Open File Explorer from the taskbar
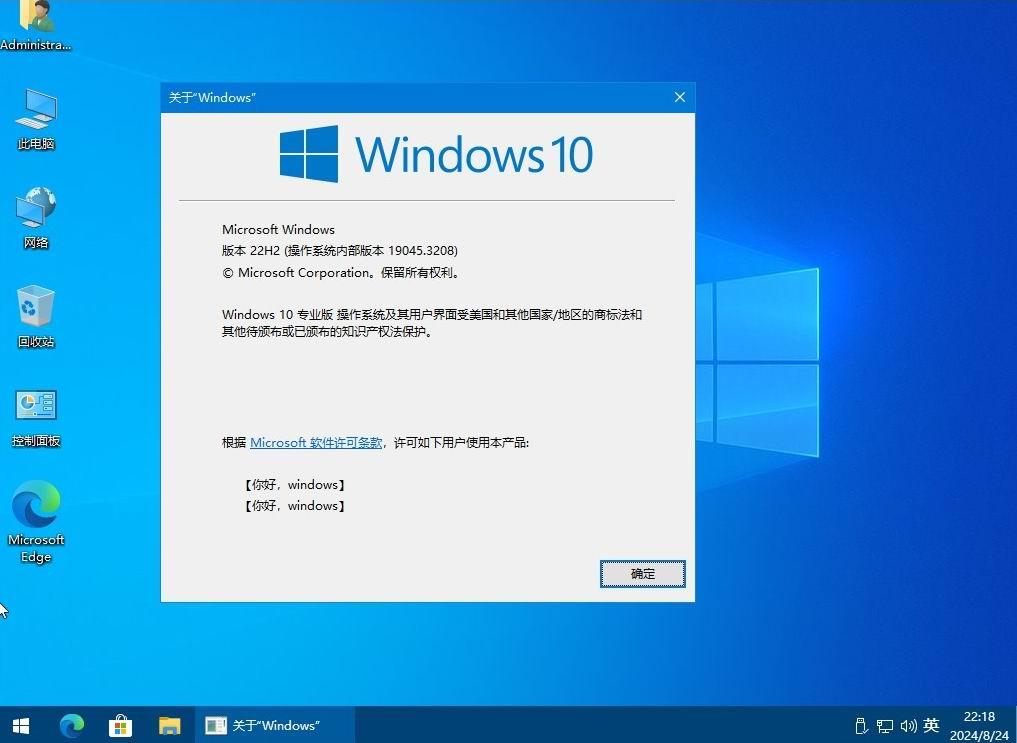1017x743 pixels. coord(170,725)
